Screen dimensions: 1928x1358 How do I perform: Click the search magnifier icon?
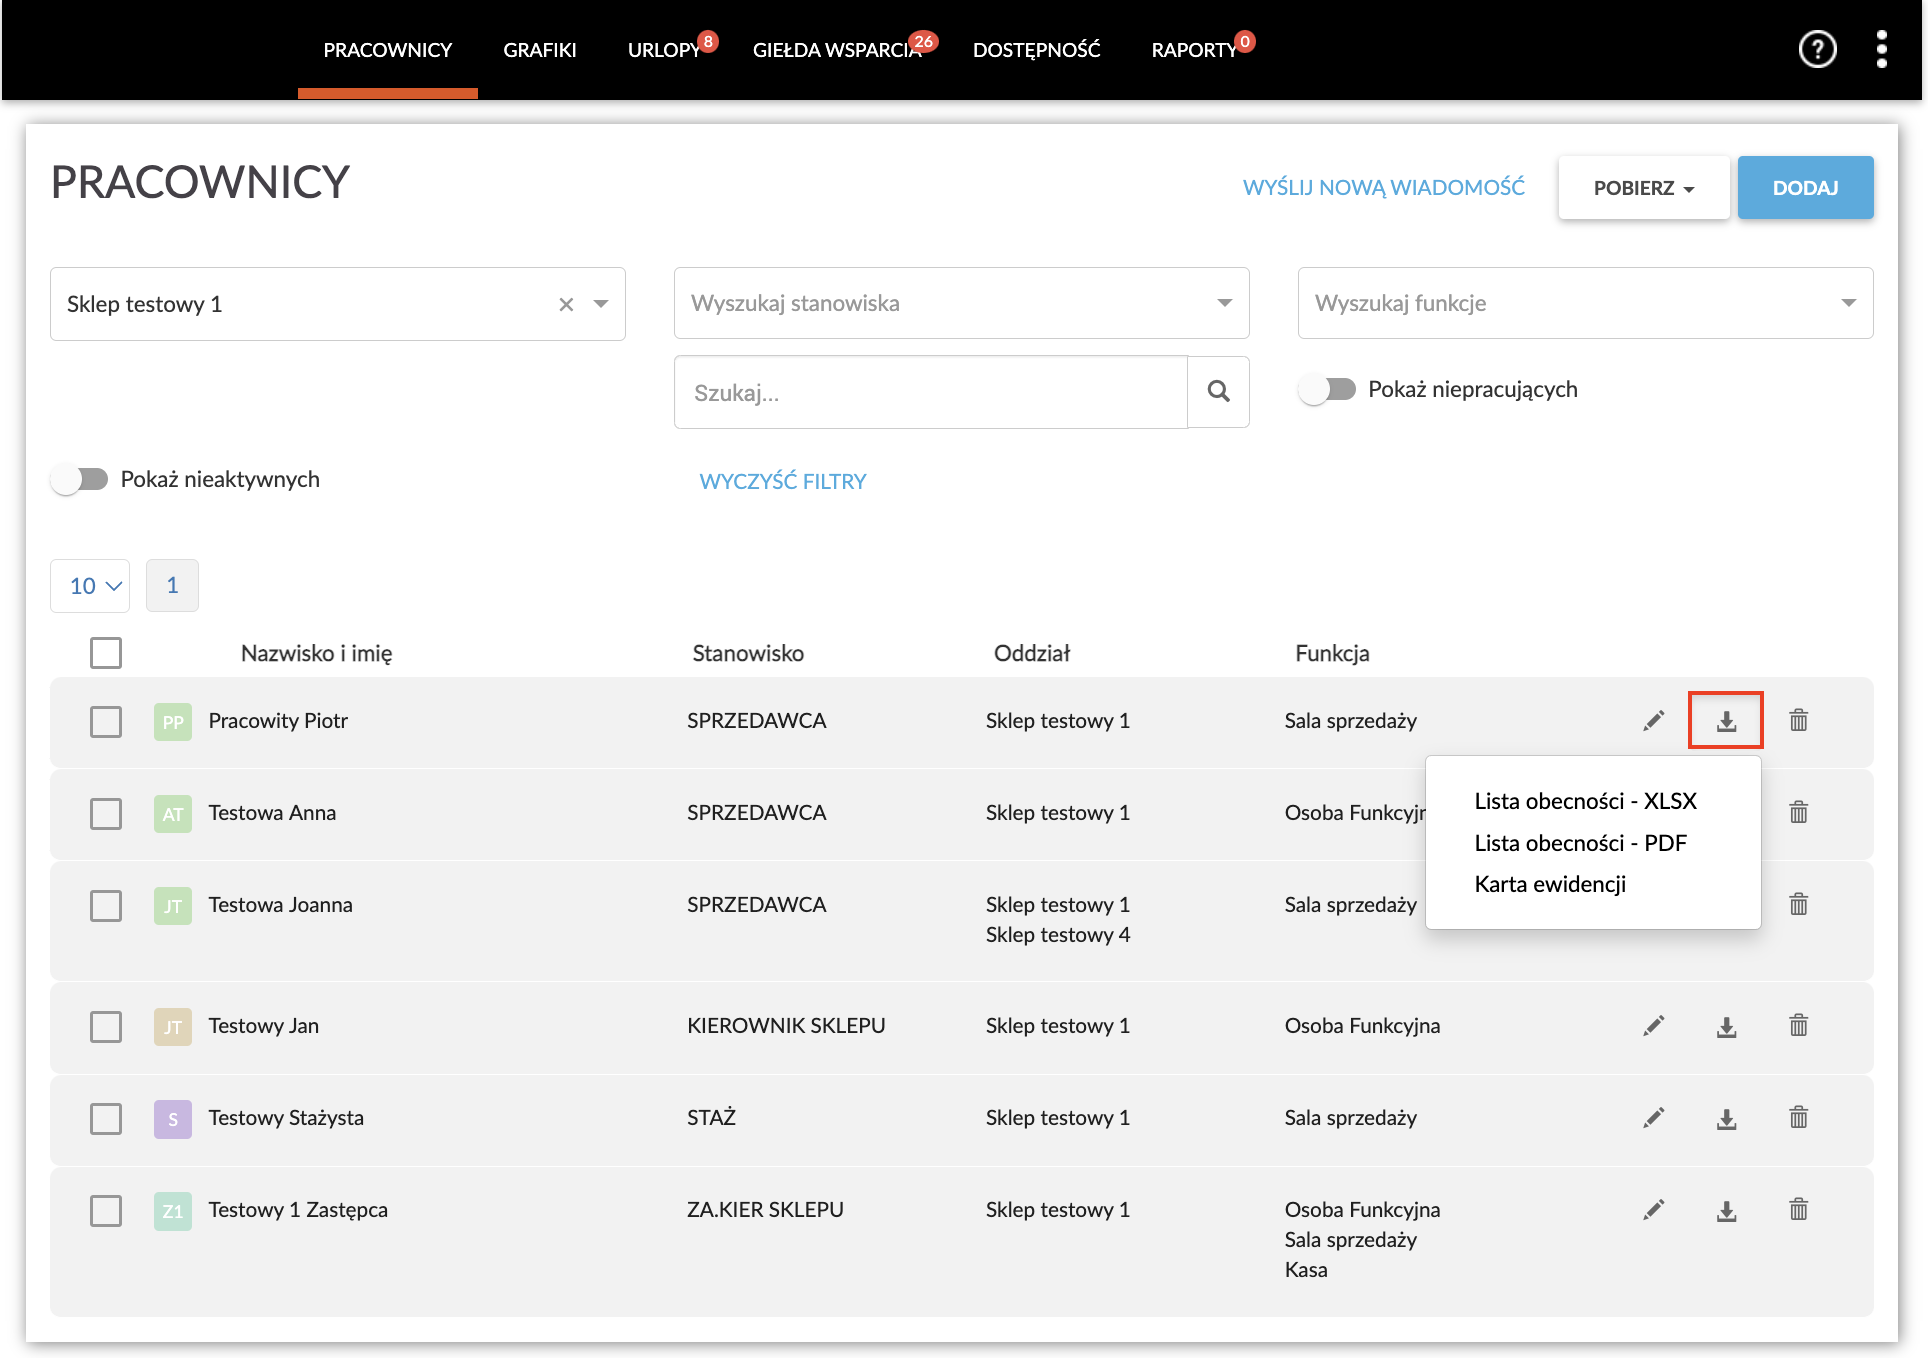(x=1218, y=392)
